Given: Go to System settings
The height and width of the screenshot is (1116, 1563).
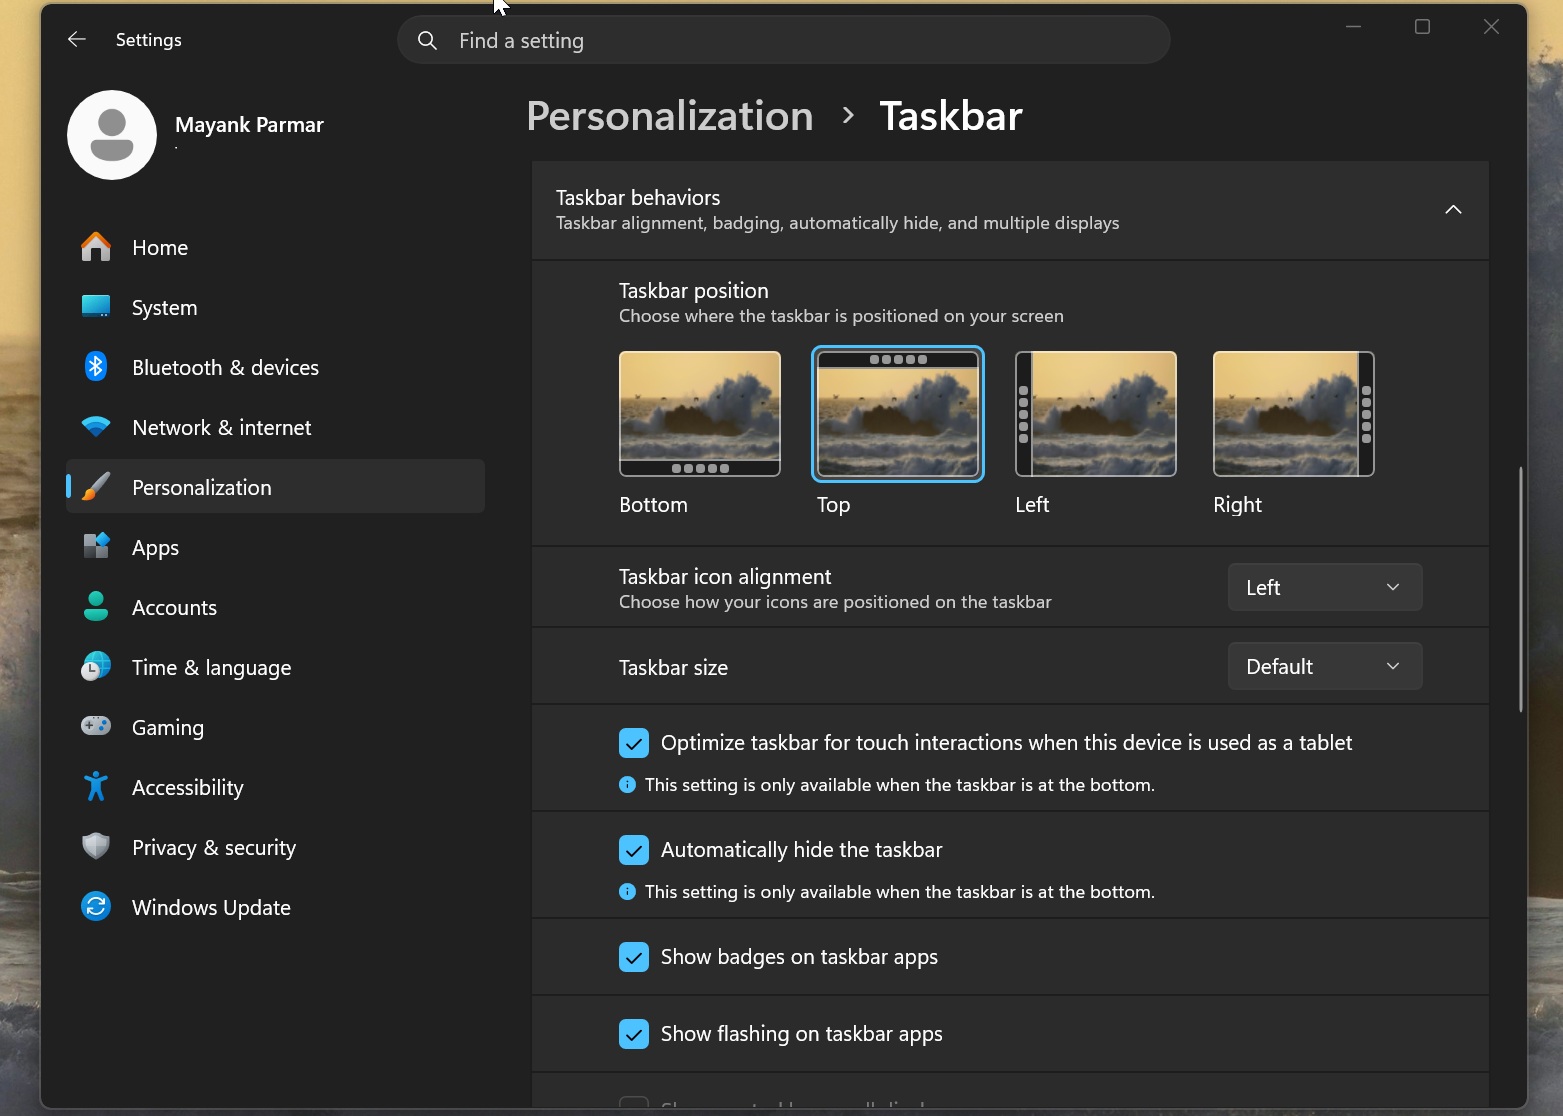Looking at the screenshot, I should tap(275, 307).
